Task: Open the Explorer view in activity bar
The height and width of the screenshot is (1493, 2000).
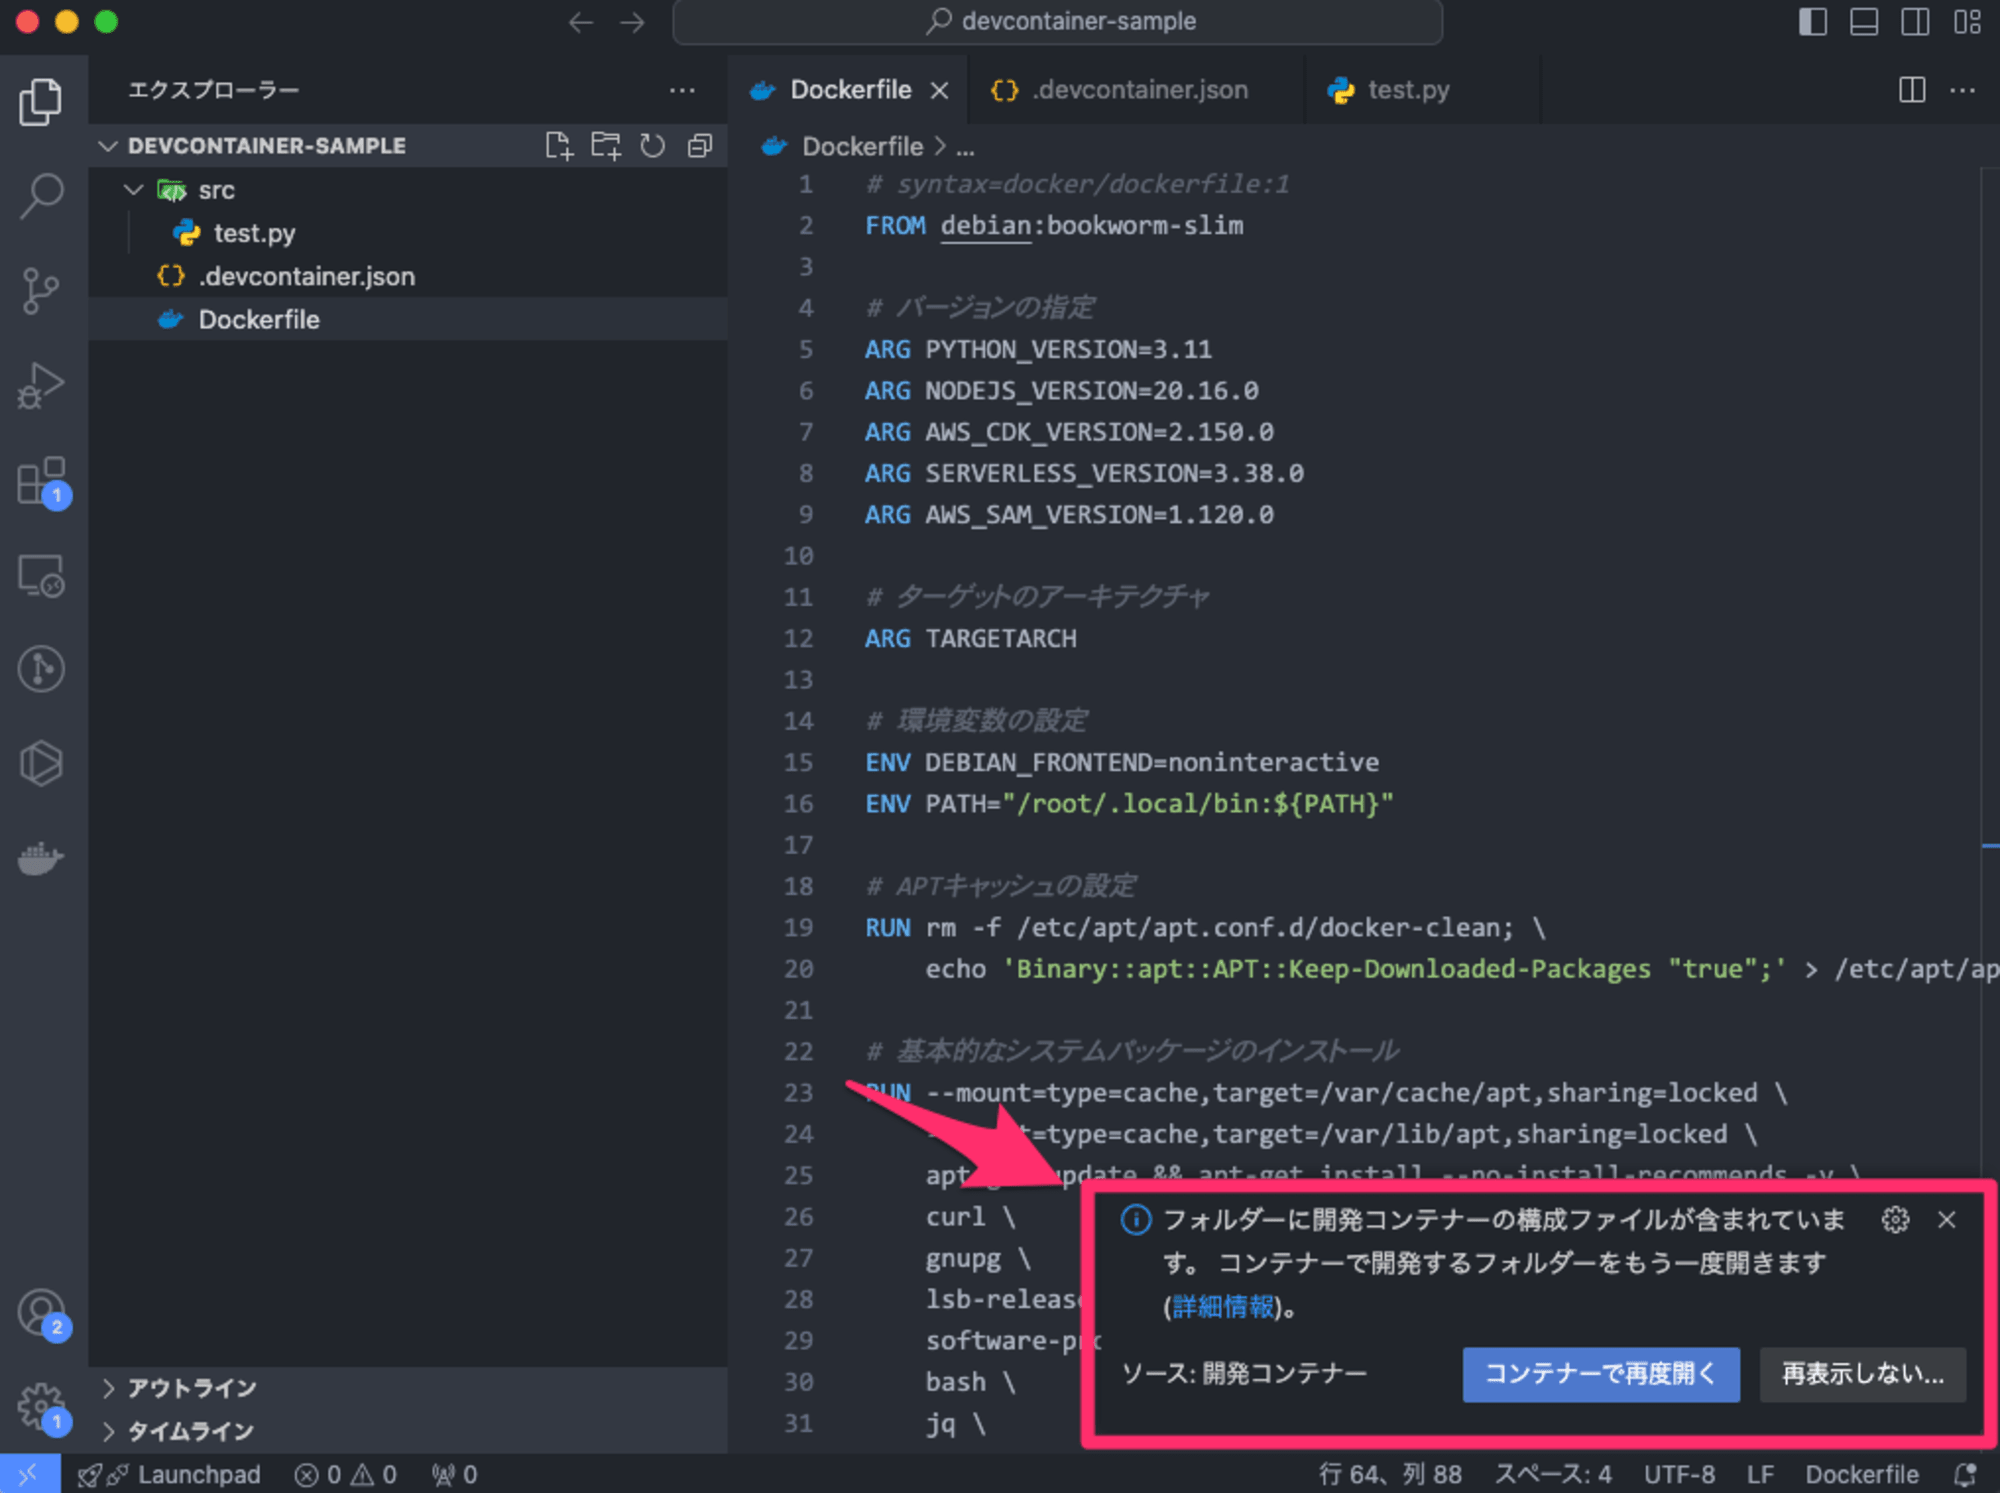Action: click(x=41, y=101)
